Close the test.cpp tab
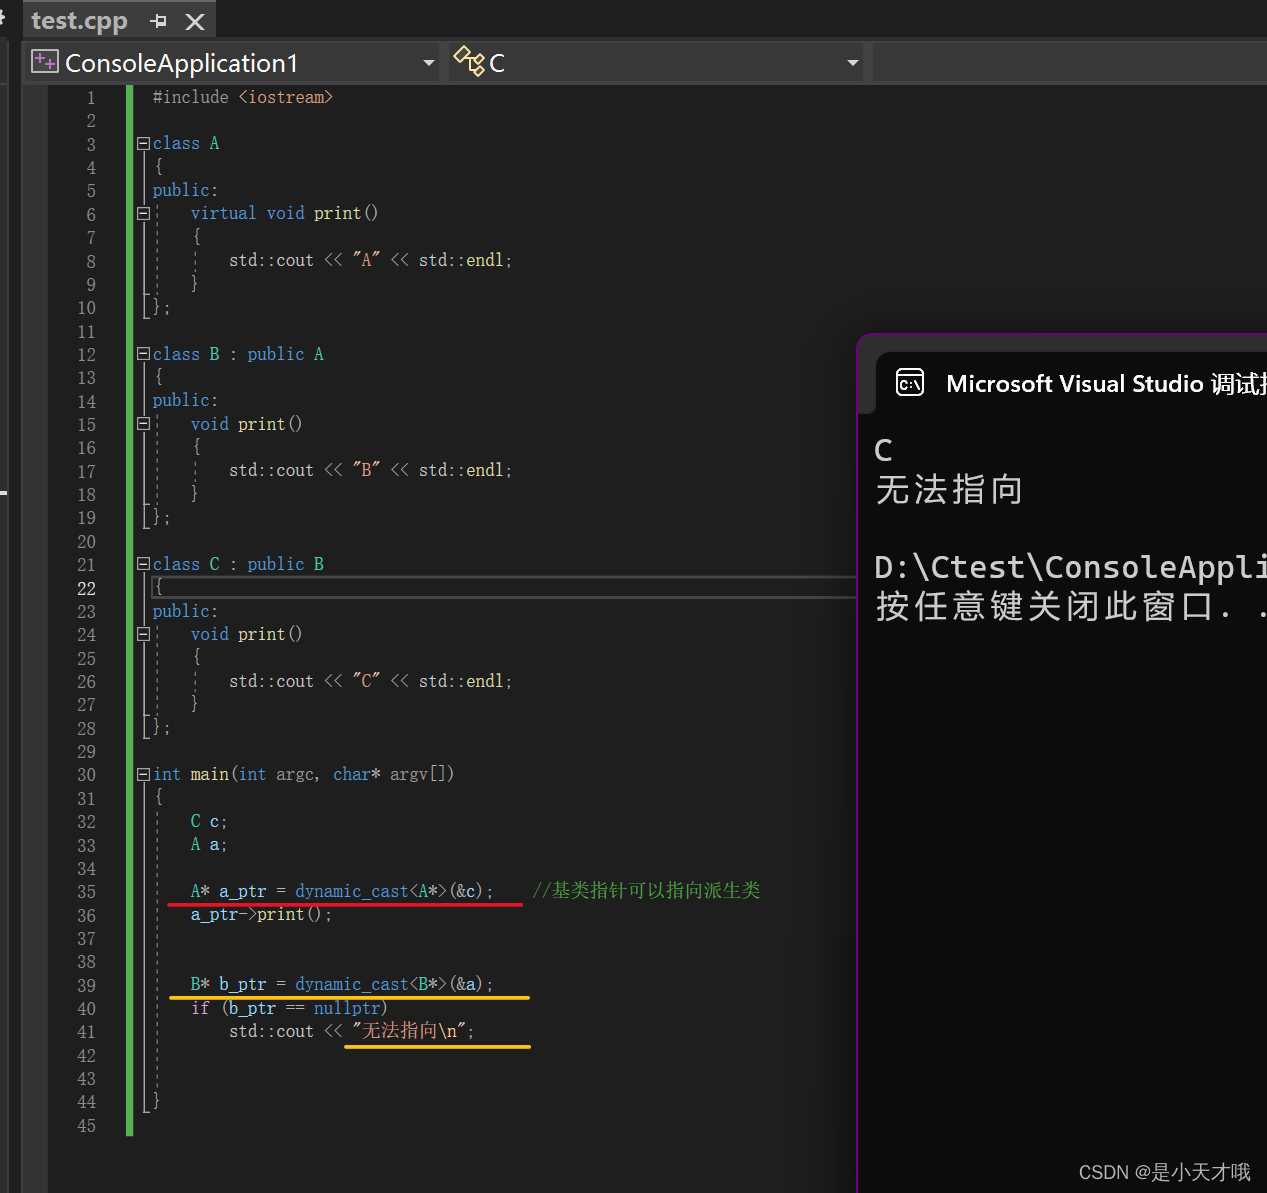This screenshot has width=1267, height=1193. point(194,19)
